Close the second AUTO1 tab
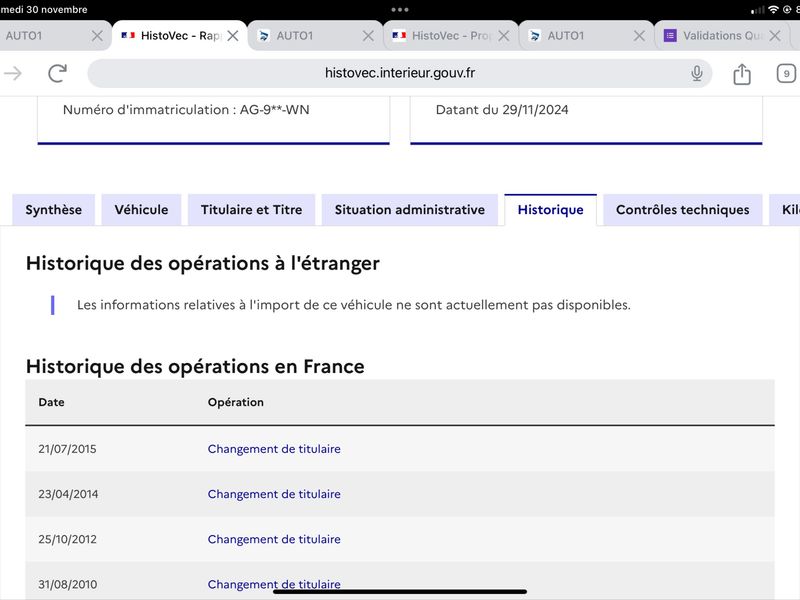Viewport: 800px width, 600px height. pyautogui.click(x=368, y=36)
